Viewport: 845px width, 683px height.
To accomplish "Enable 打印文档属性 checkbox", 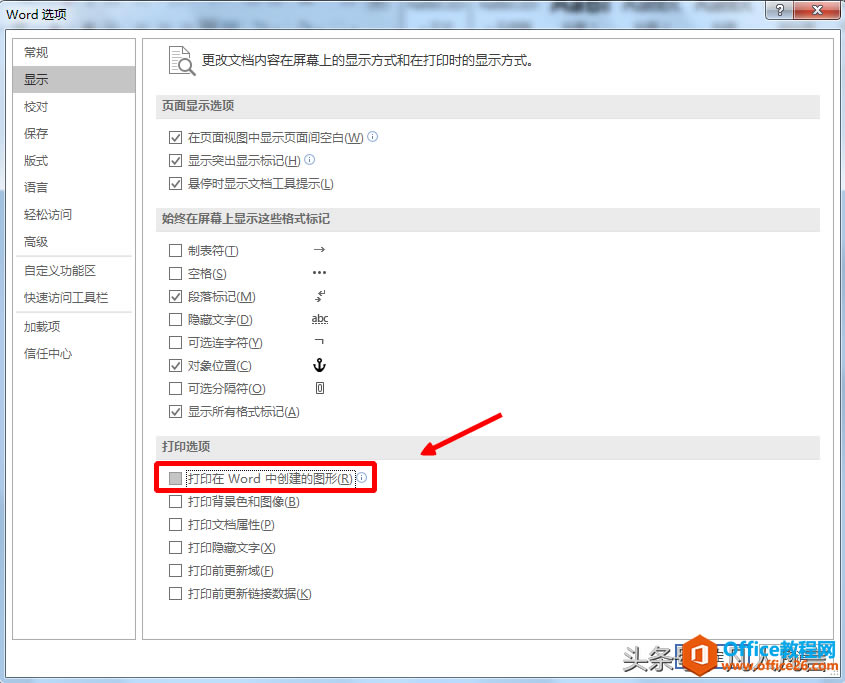I will (x=175, y=525).
